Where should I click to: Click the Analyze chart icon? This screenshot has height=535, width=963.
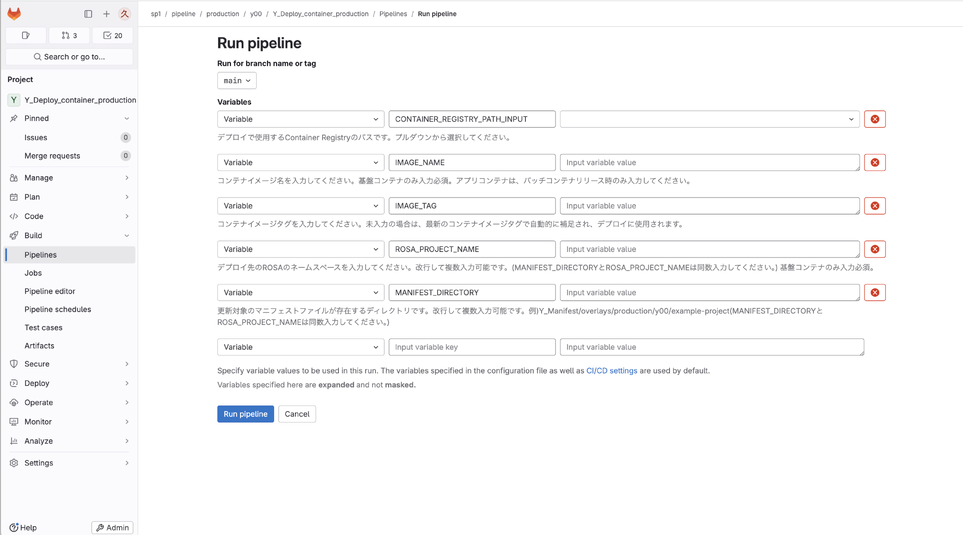coord(14,441)
